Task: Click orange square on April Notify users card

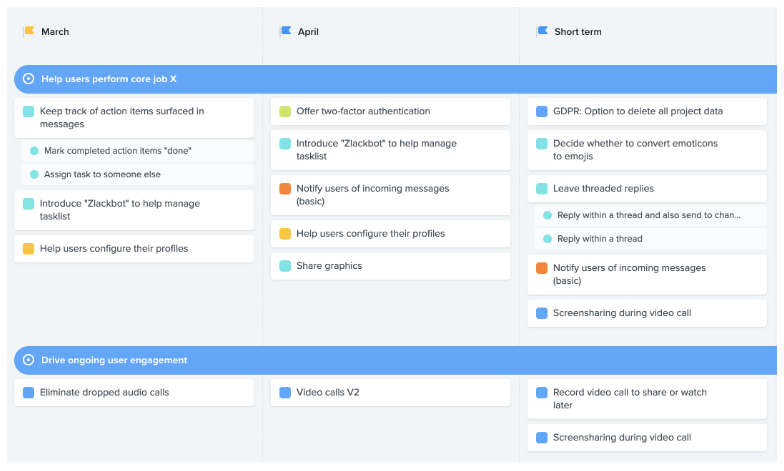Action: click(x=285, y=188)
